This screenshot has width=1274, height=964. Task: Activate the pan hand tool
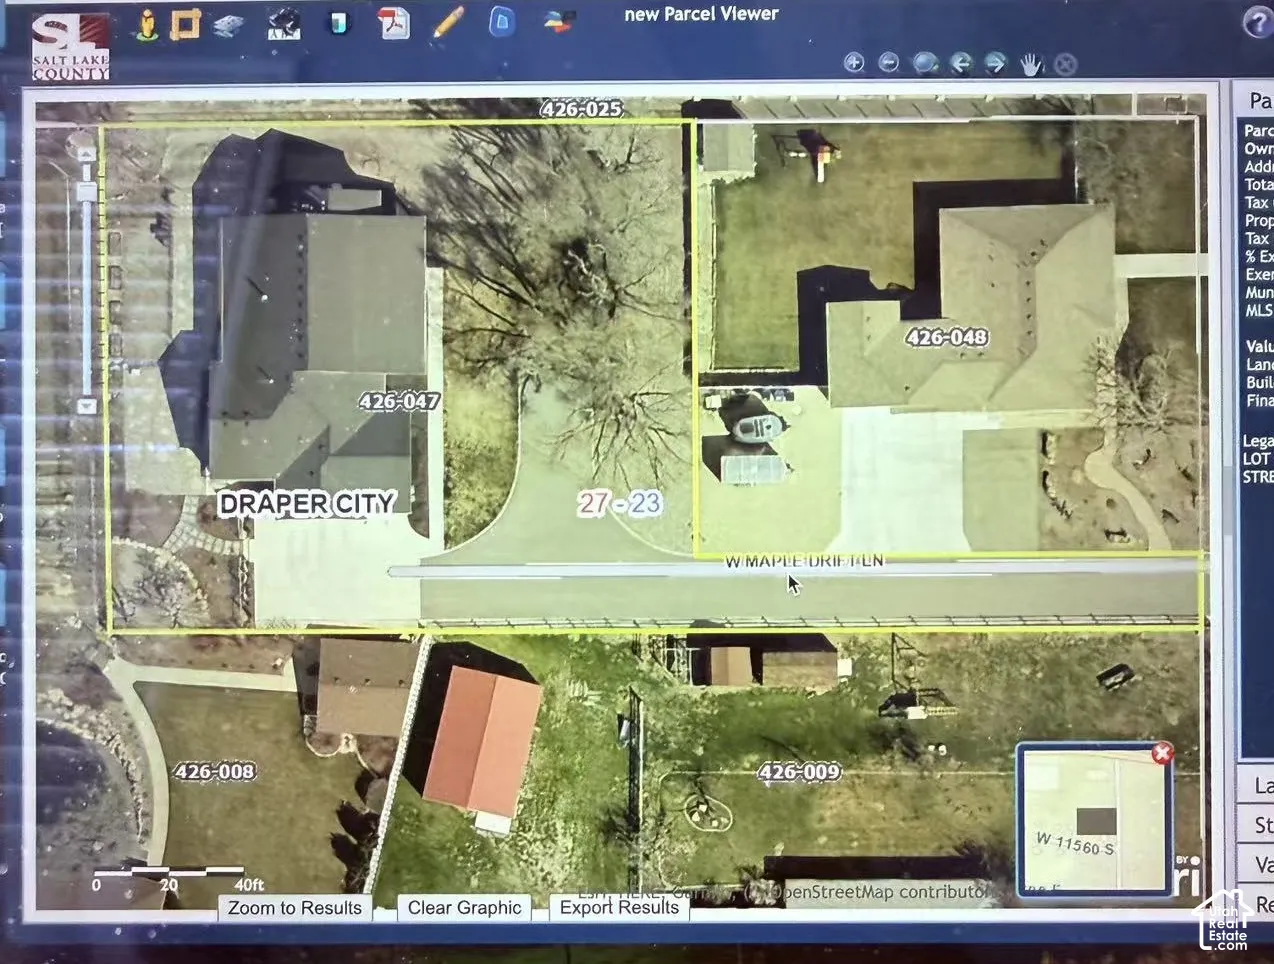click(x=1031, y=65)
